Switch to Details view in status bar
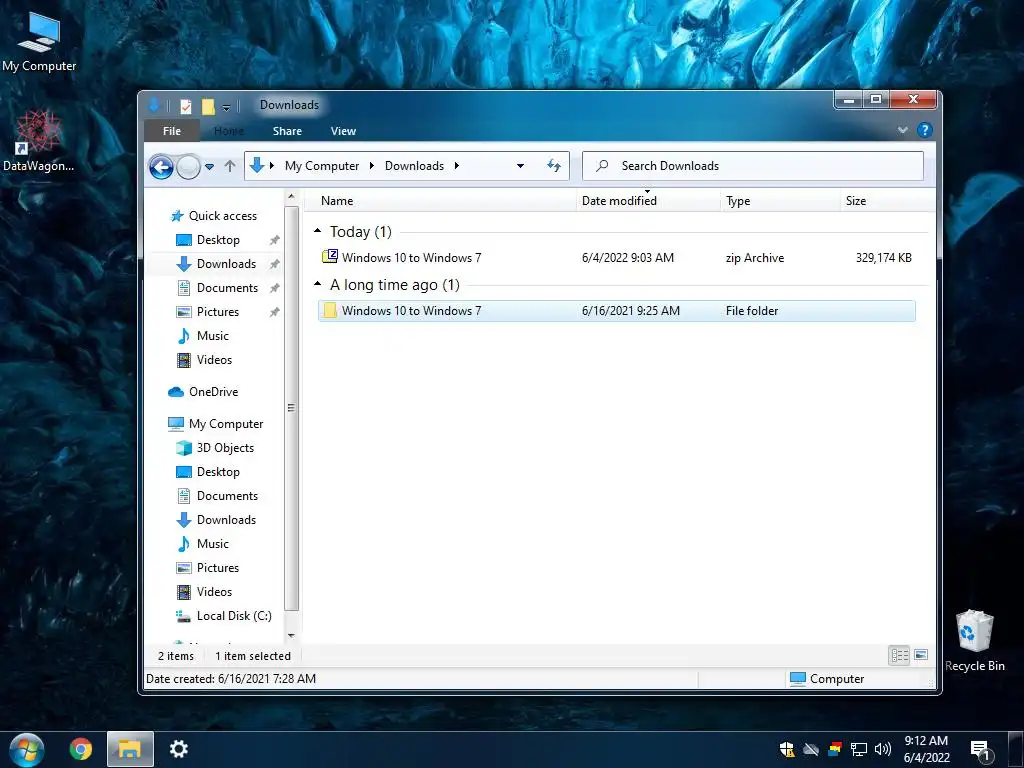This screenshot has height=768, width=1024. [x=899, y=655]
